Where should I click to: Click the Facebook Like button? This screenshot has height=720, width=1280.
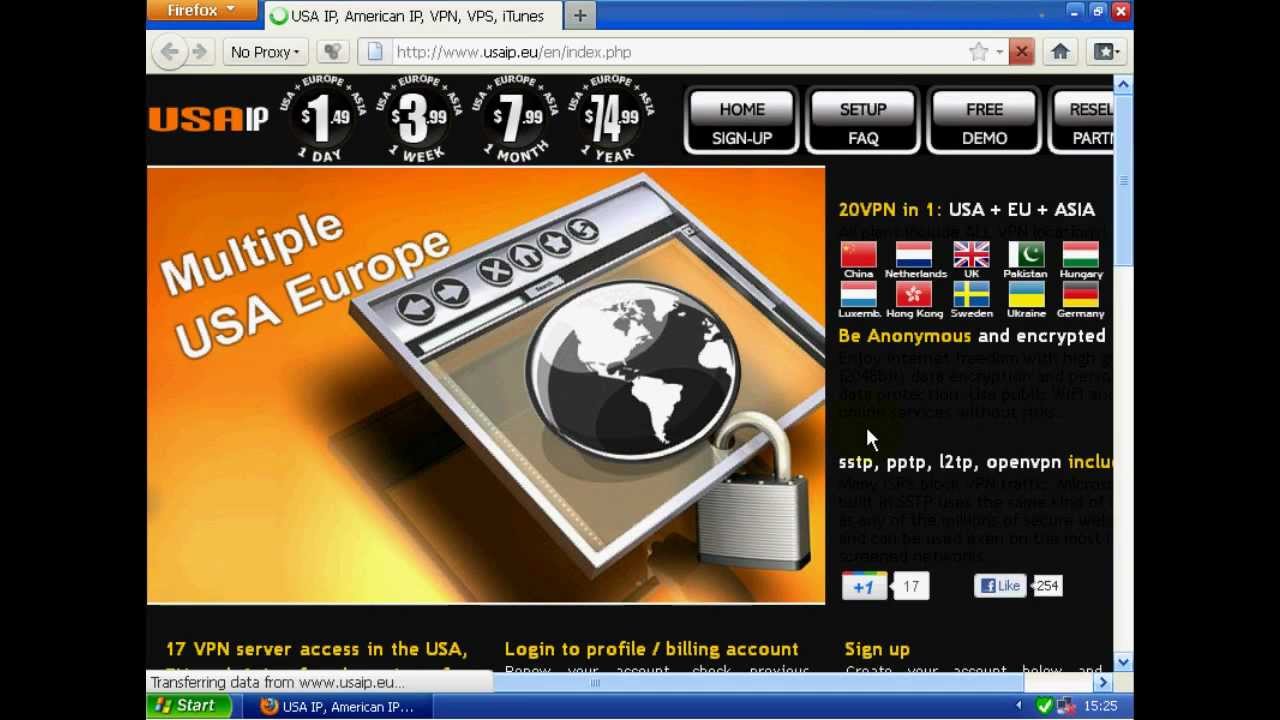coord(1001,586)
